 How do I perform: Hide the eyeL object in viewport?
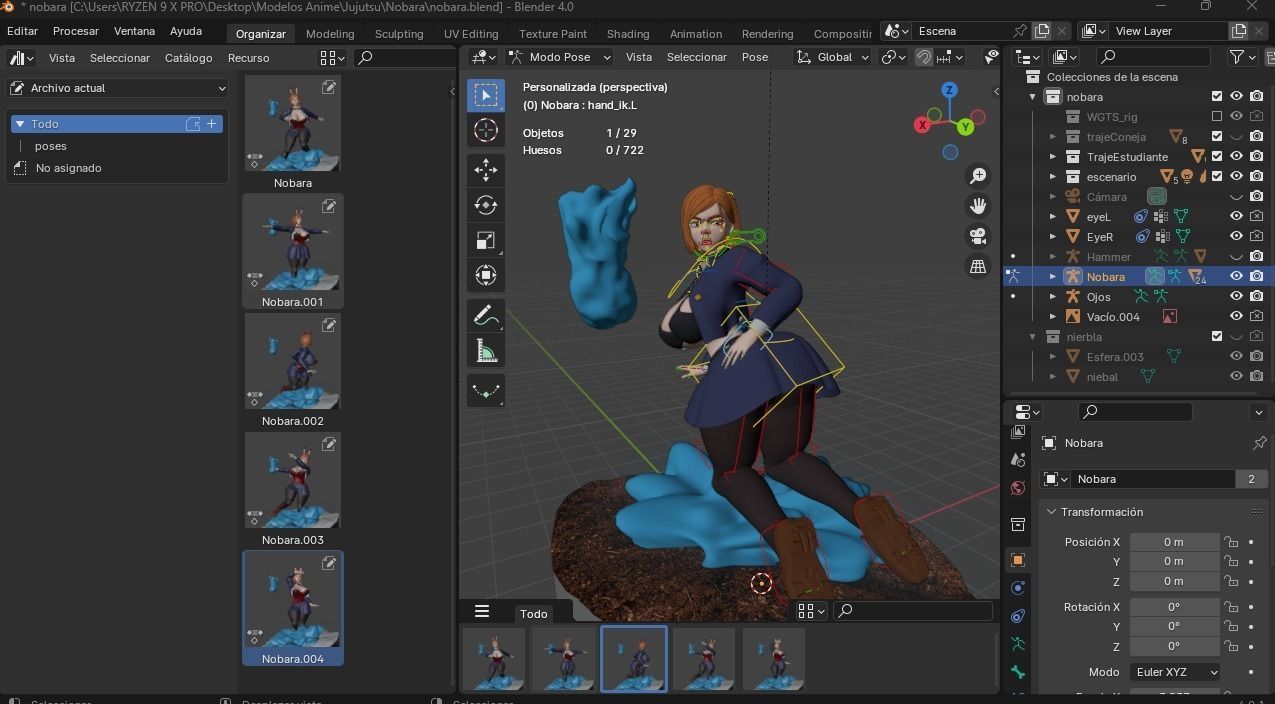pyautogui.click(x=1237, y=216)
